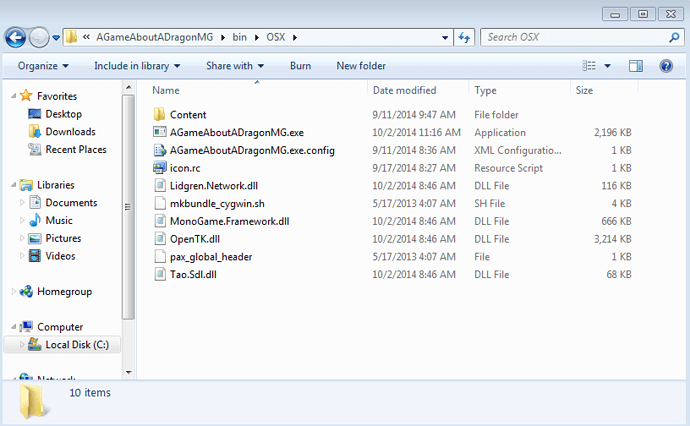690x426 pixels.
Task: Click the folder icon in the address bar
Action: 71,37
